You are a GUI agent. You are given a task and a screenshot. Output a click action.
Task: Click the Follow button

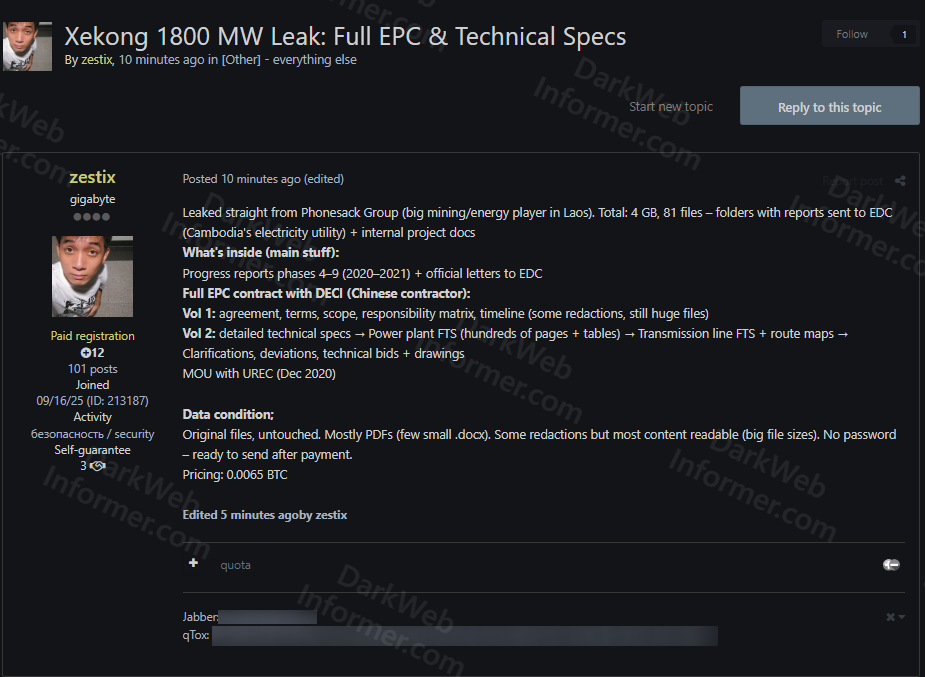(x=852, y=34)
